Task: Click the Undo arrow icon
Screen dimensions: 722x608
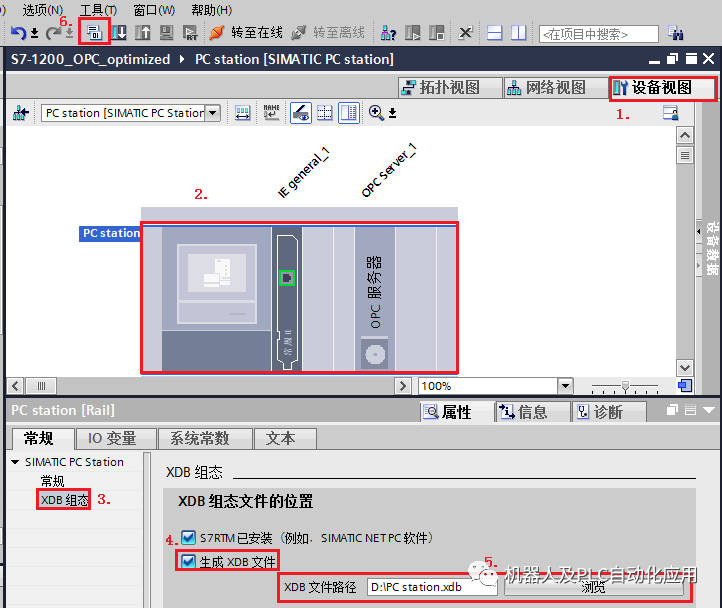Action: [x=18, y=33]
